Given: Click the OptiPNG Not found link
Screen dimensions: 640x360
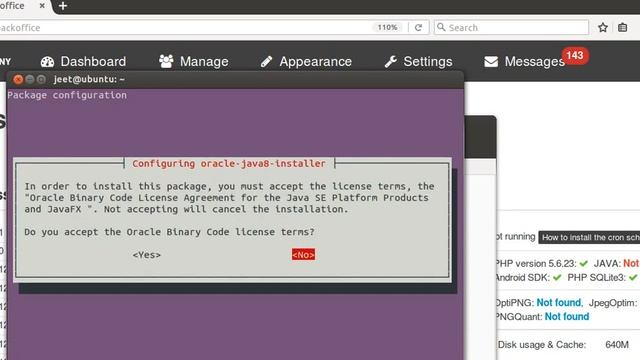Looking at the screenshot, I should (x=559, y=302).
